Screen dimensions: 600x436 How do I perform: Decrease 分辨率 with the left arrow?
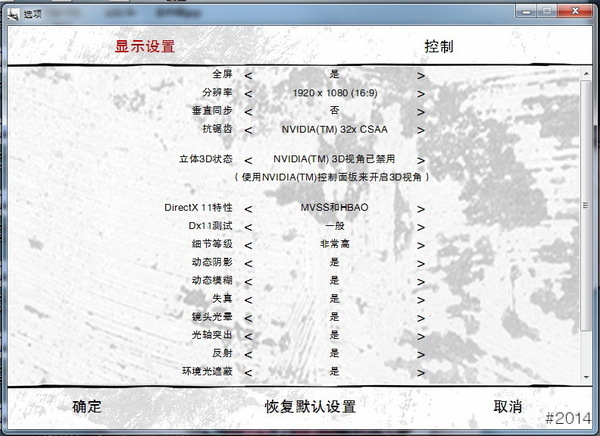point(248,94)
